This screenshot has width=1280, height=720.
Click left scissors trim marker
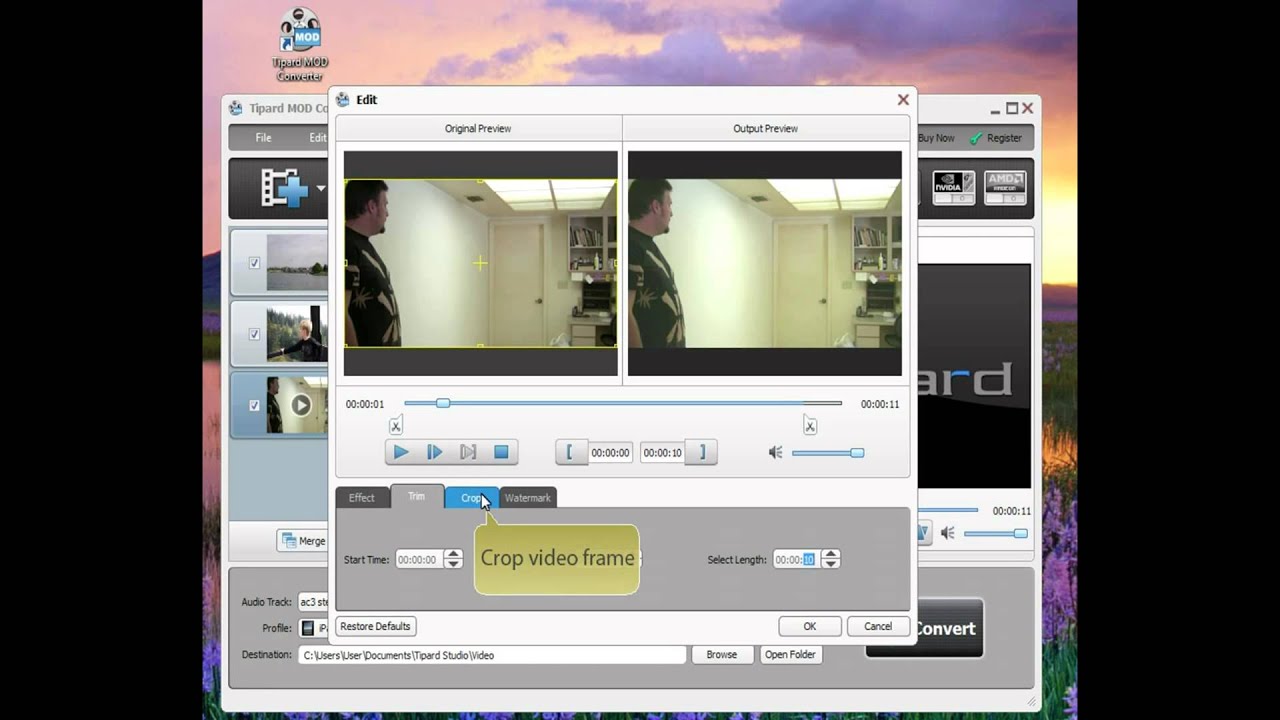coord(396,426)
